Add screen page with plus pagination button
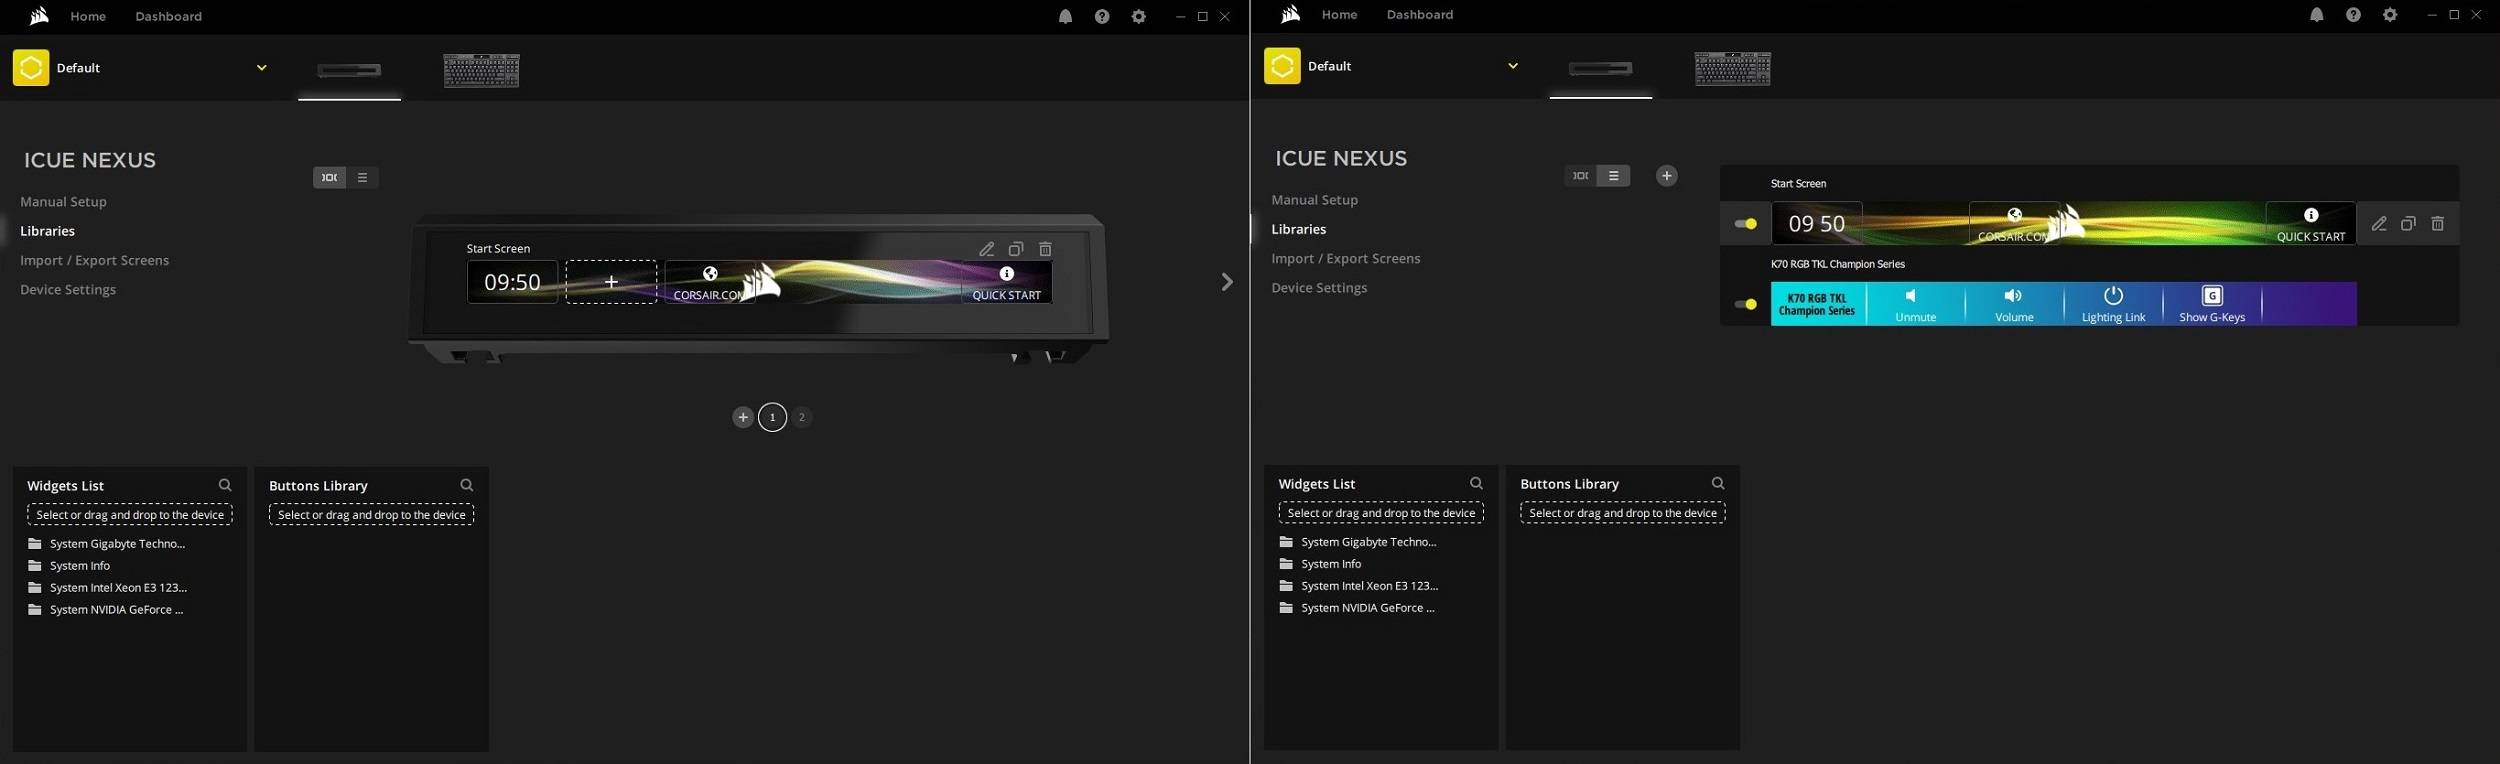This screenshot has height=764, width=2500. 742,417
